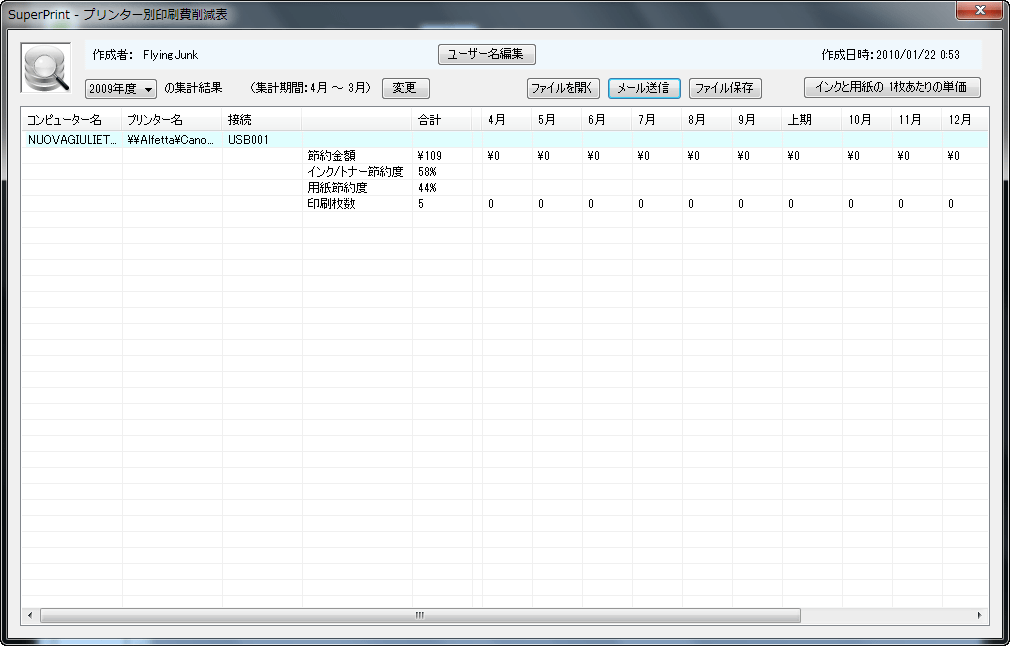Image resolution: width=1010 pixels, height=646 pixels.
Task: Click the メール送信 button
Action: 644,88
